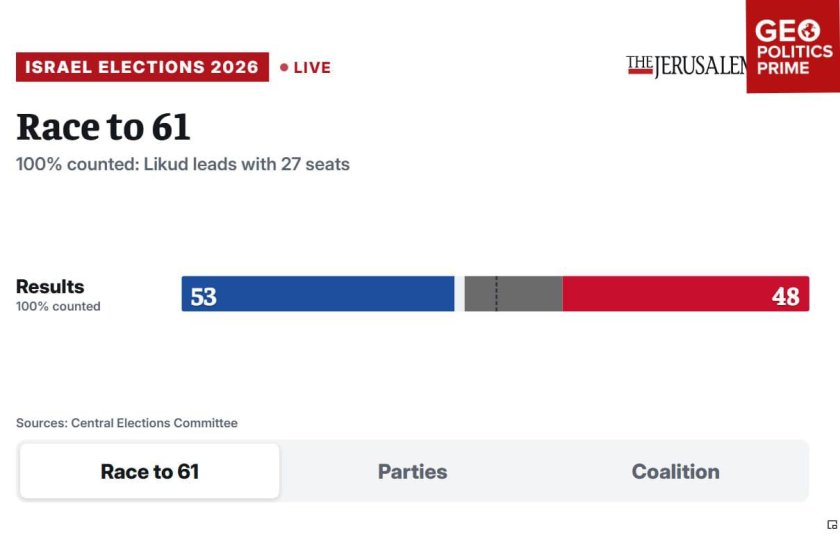This screenshot has width=840, height=560.
Task: Click the LIVE label text
Action: point(312,68)
